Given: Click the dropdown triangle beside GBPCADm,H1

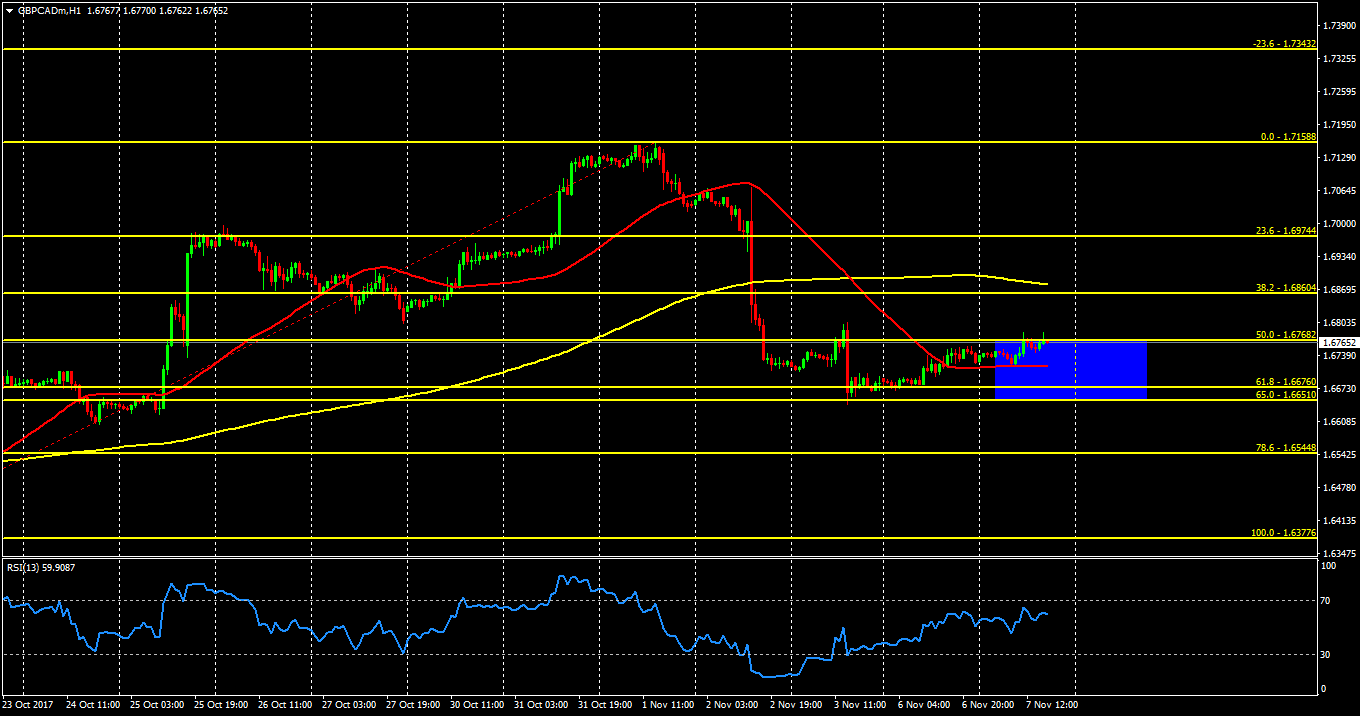Looking at the screenshot, I should click(x=9, y=9).
